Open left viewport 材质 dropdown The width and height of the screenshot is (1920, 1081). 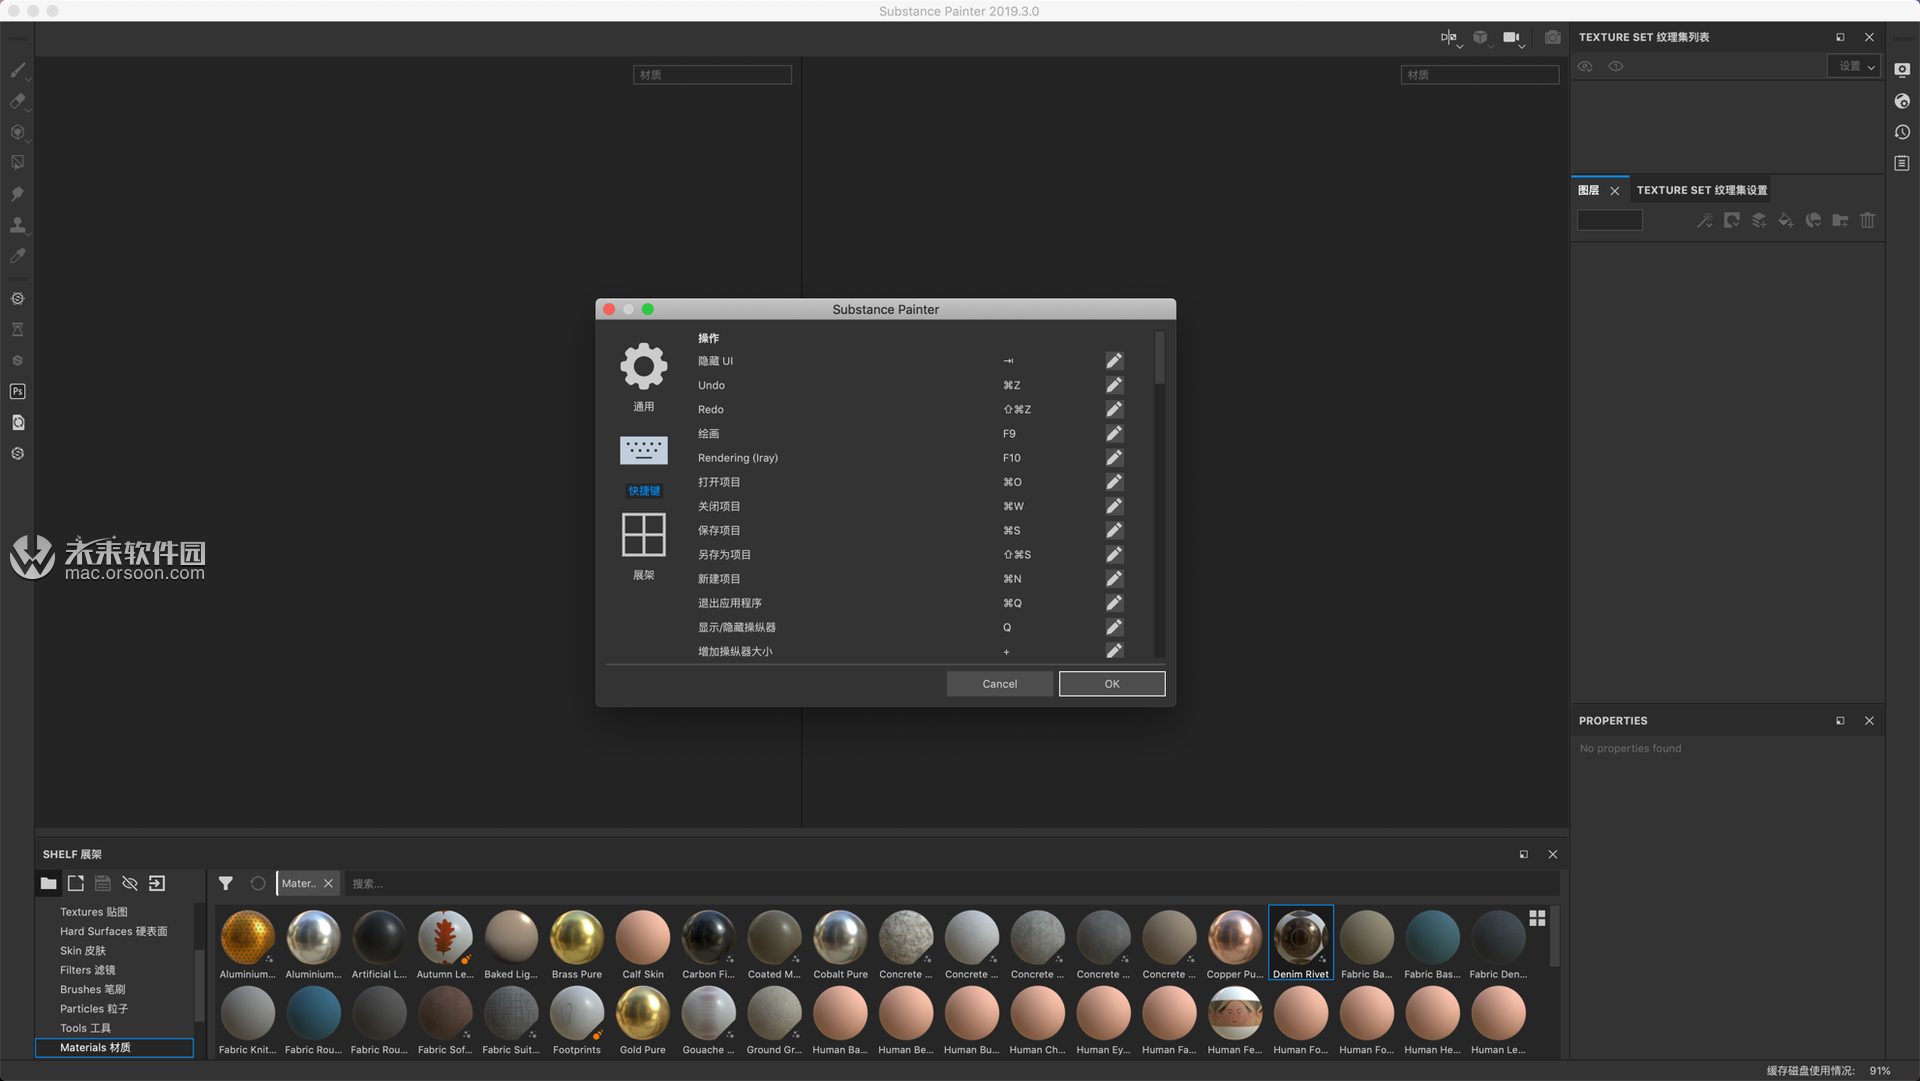point(712,75)
